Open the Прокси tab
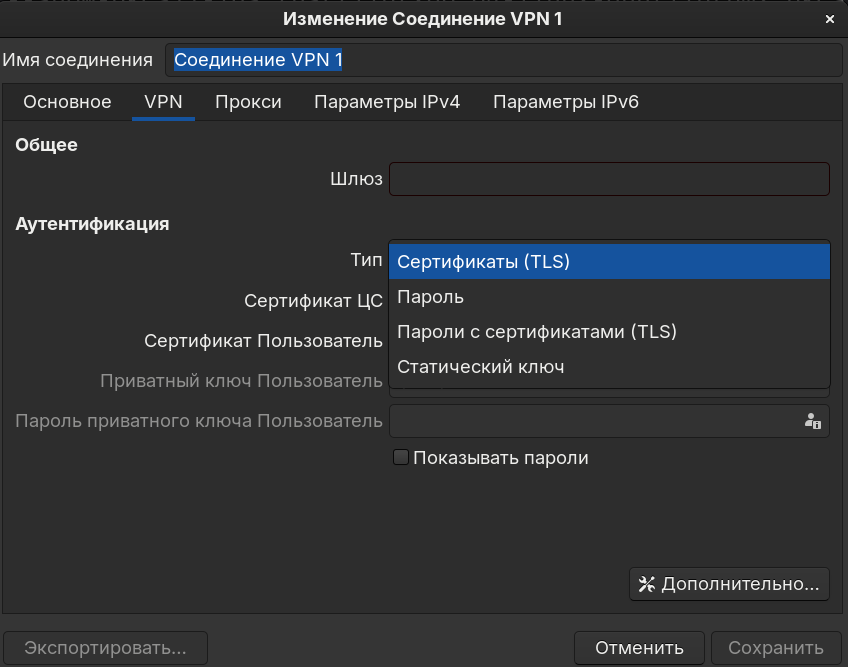The width and height of the screenshot is (848, 667). (248, 102)
